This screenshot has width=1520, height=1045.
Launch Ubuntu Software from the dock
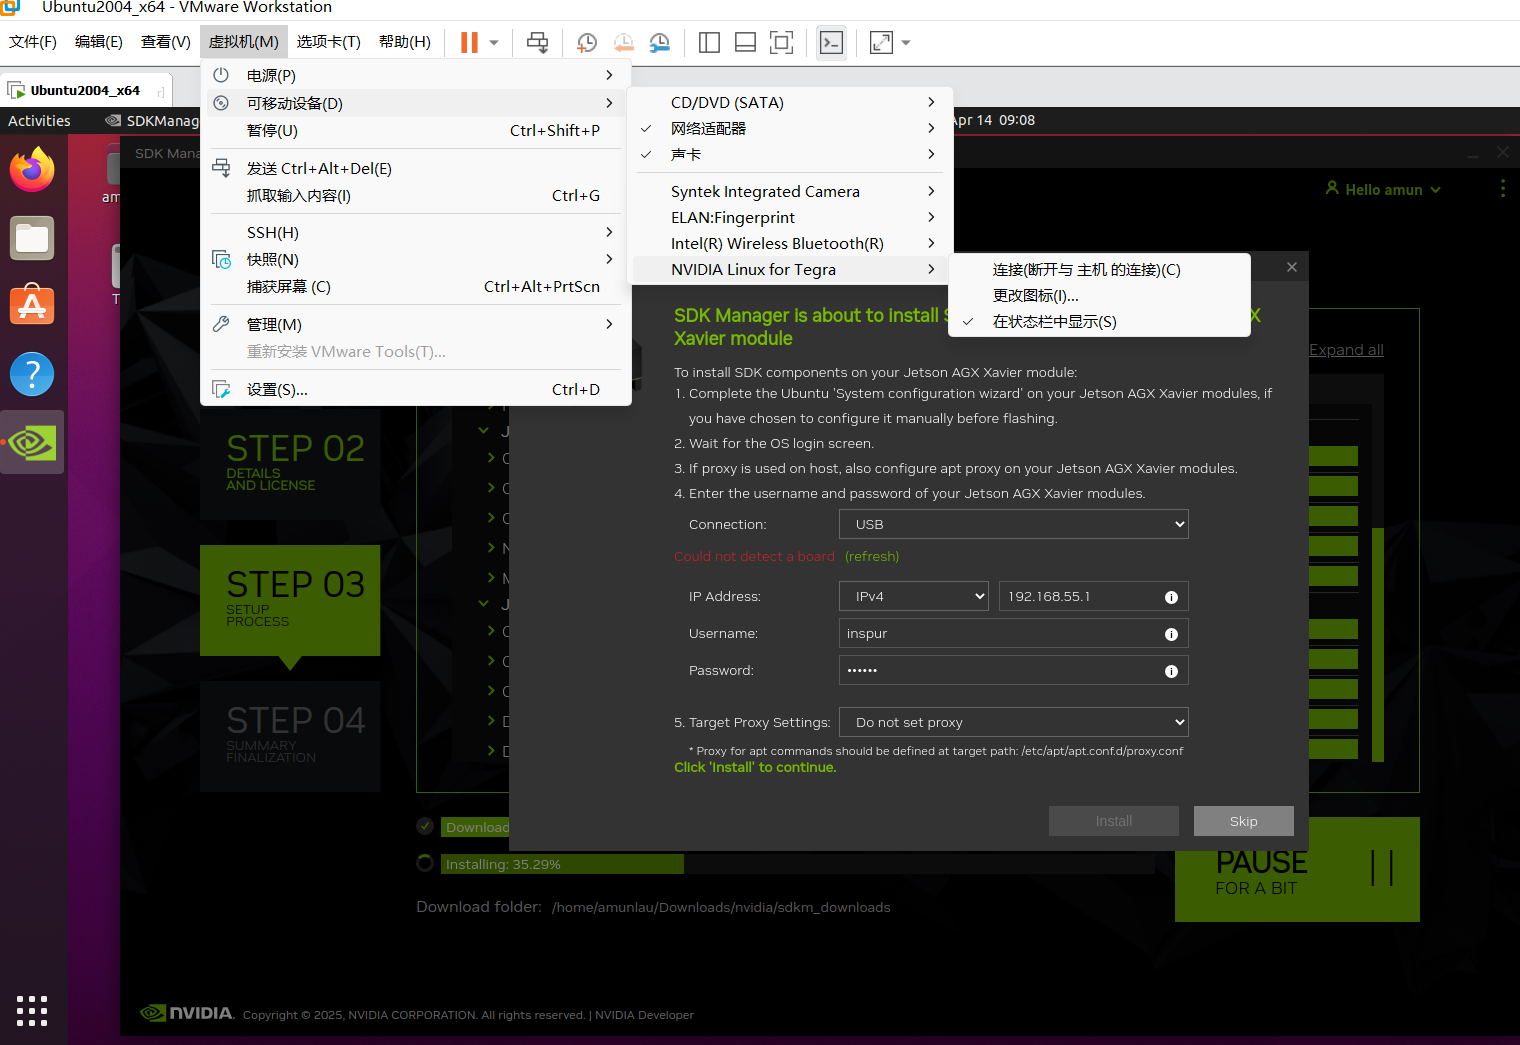(32, 306)
